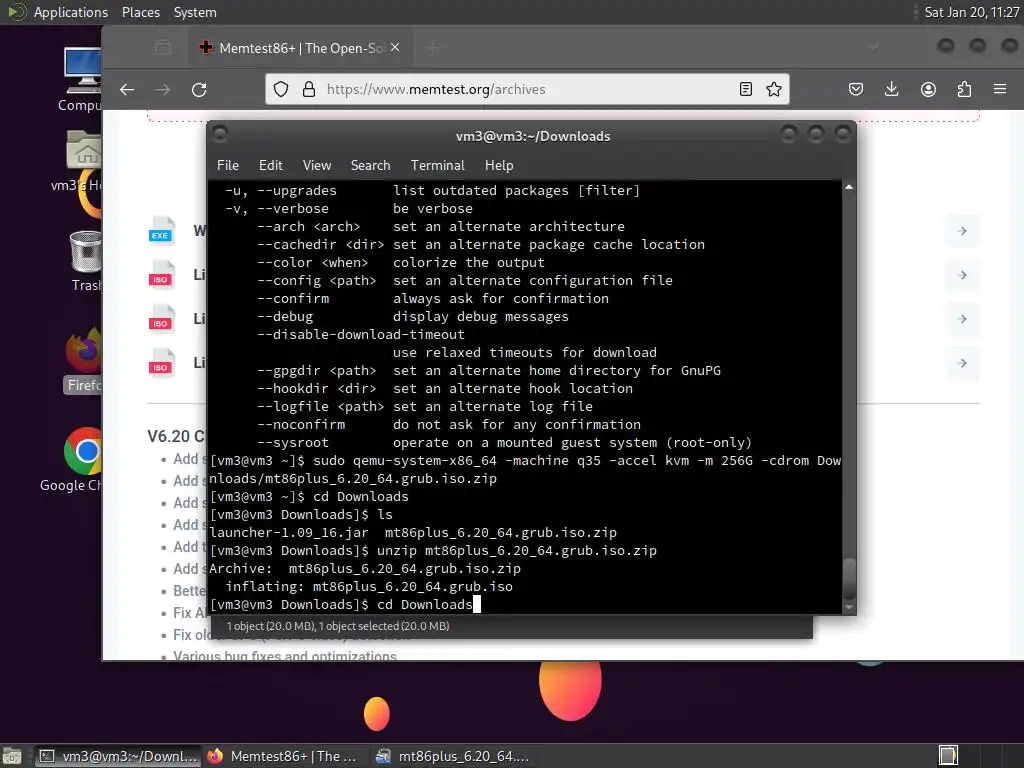Open the terminal Edit menu
Image resolution: width=1024 pixels, height=768 pixels.
click(x=270, y=165)
